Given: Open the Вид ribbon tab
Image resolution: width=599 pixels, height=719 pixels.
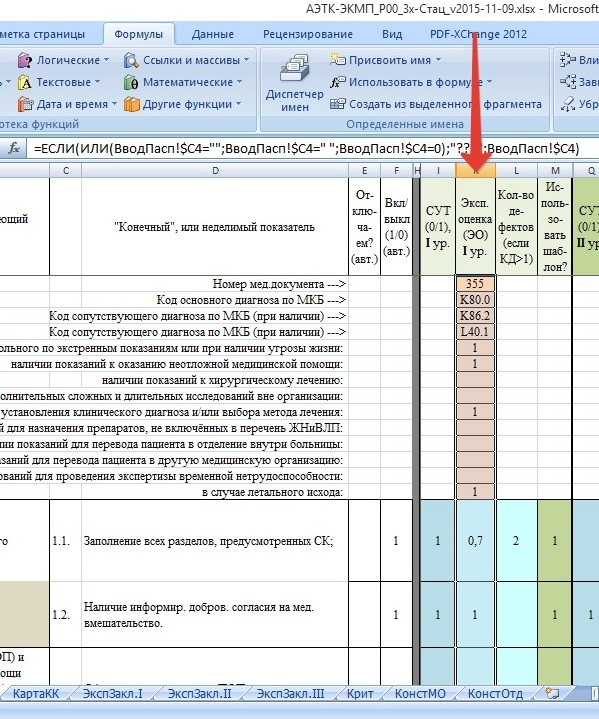Looking at the screenshot, I should point(392,34).
